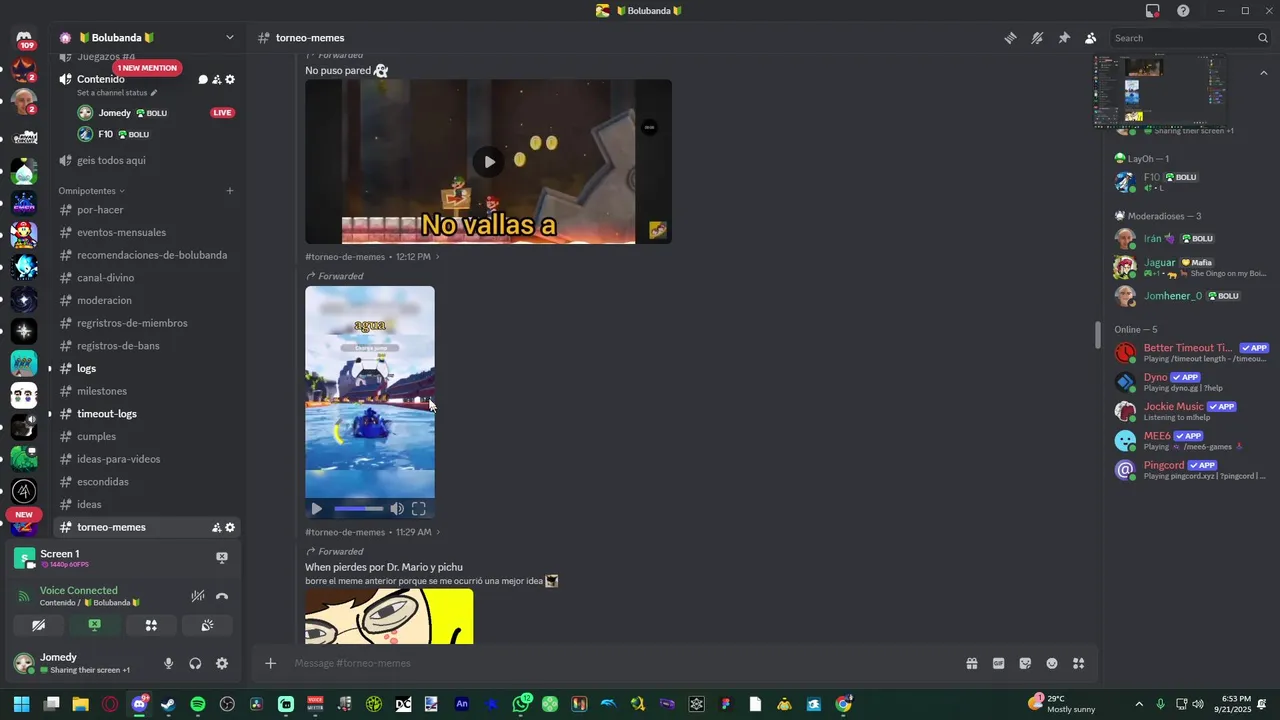The height and width of the screenshot is (720, 1280).
Task: Open the por-hacer channel
Action: pyautogui.click(x=147, y=210)
